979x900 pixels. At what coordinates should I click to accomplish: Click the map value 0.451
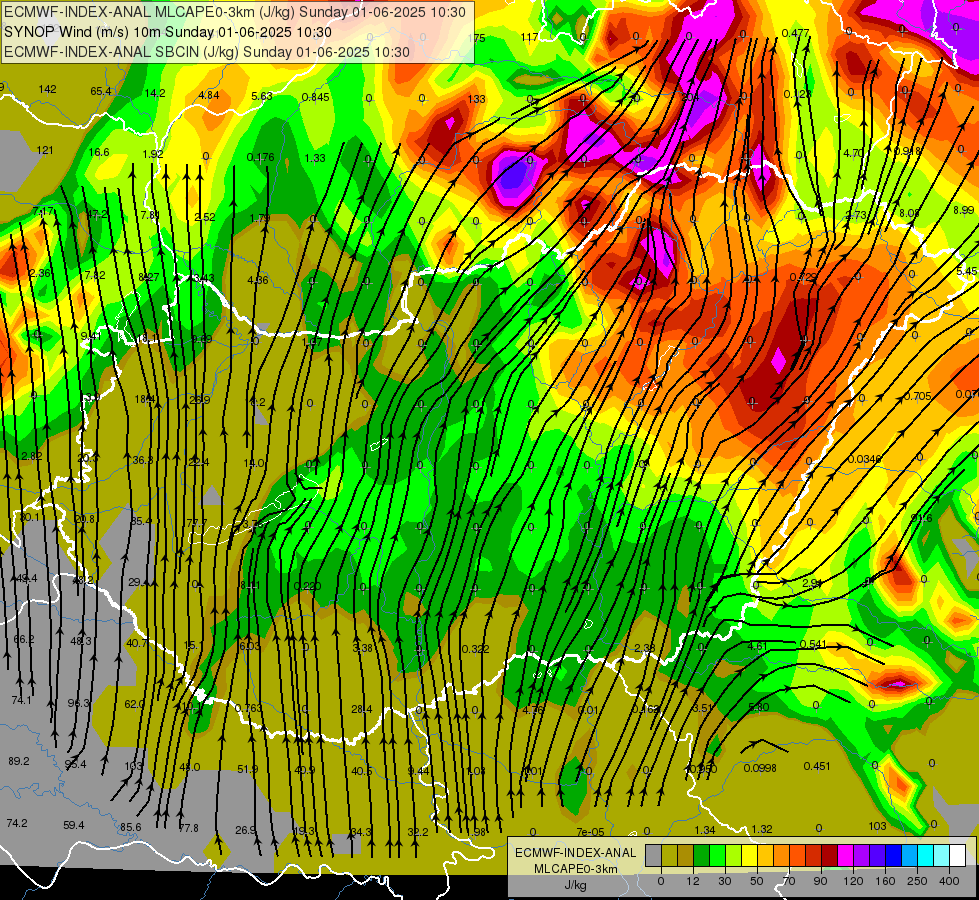[817, 766]
